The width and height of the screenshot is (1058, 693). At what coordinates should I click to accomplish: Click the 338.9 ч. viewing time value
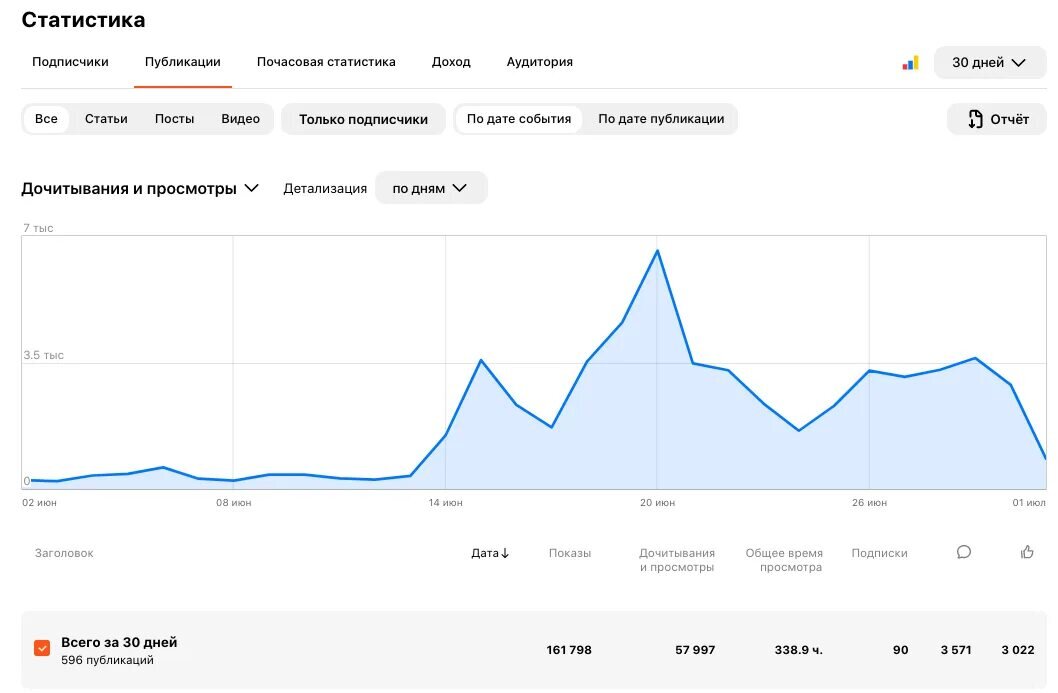798,650
